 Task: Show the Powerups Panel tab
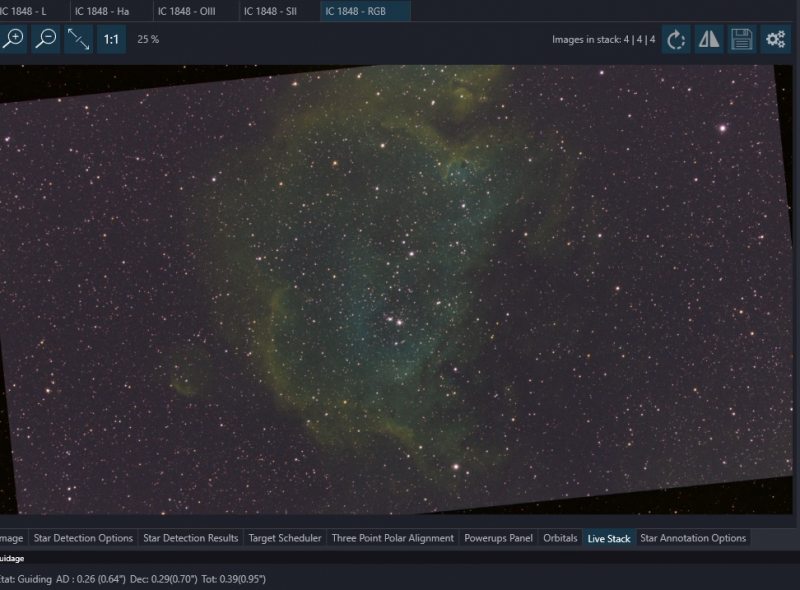click(x=498, y=538)
